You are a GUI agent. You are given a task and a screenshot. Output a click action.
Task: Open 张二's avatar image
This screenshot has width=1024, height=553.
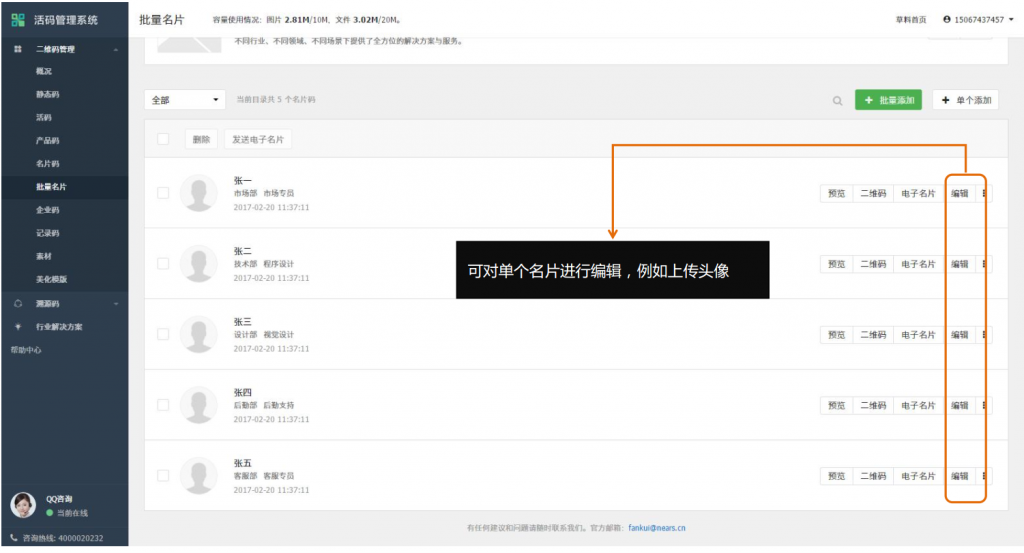pos(199,263)
